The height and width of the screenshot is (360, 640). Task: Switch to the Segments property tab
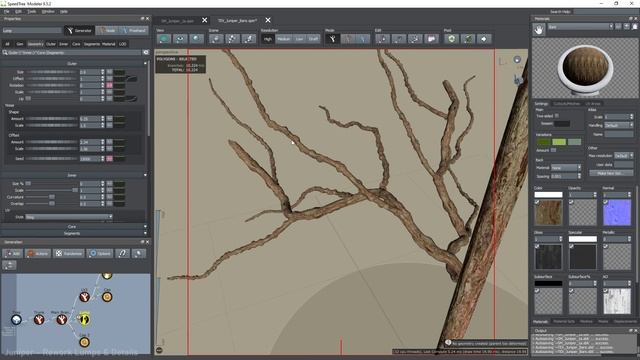[x=92, y=44]
